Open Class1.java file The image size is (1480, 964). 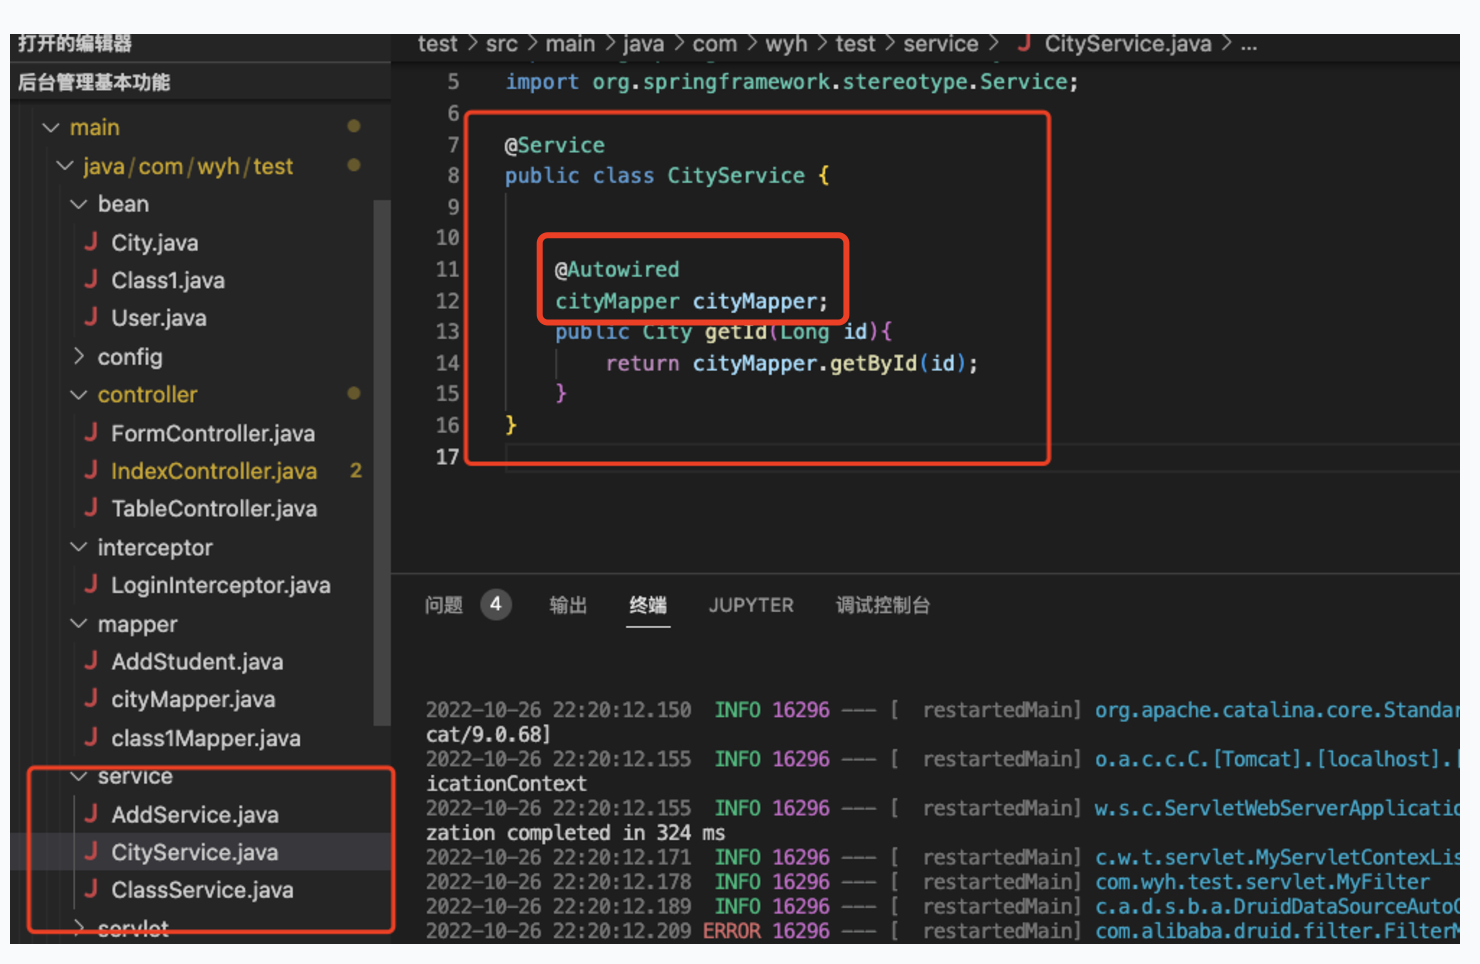tap(168, 281)
